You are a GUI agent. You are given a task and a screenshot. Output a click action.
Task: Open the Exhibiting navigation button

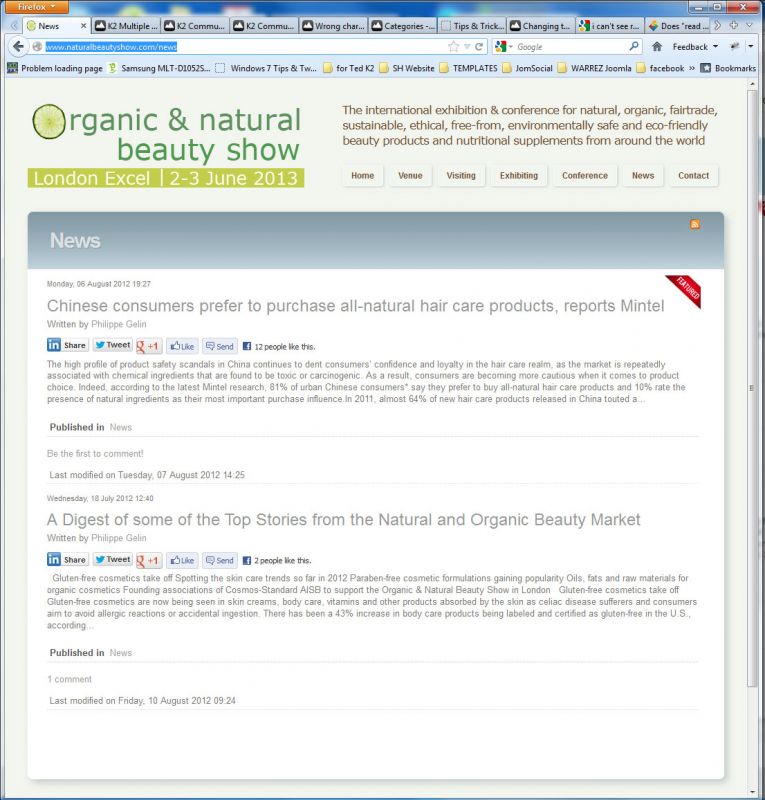tap(519, 176)
